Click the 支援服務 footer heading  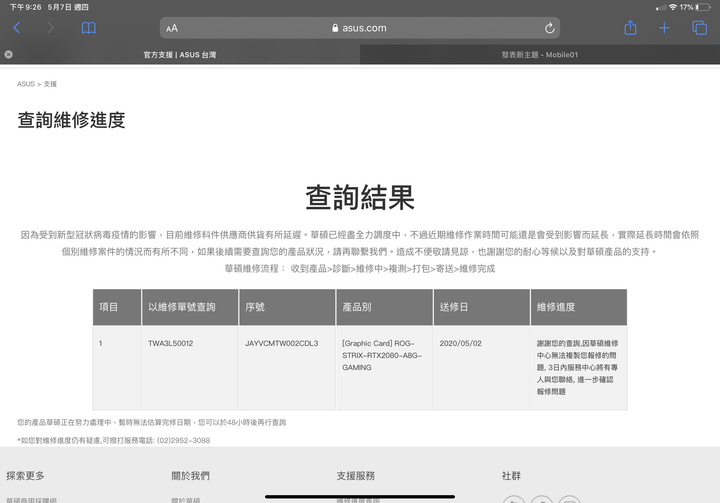click(x=356, y=476)
